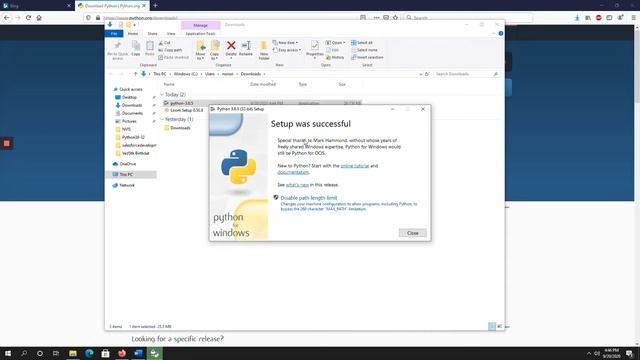Screen dimensions: 640x360
Task: Open the what's new link
Action: point(297,185)
